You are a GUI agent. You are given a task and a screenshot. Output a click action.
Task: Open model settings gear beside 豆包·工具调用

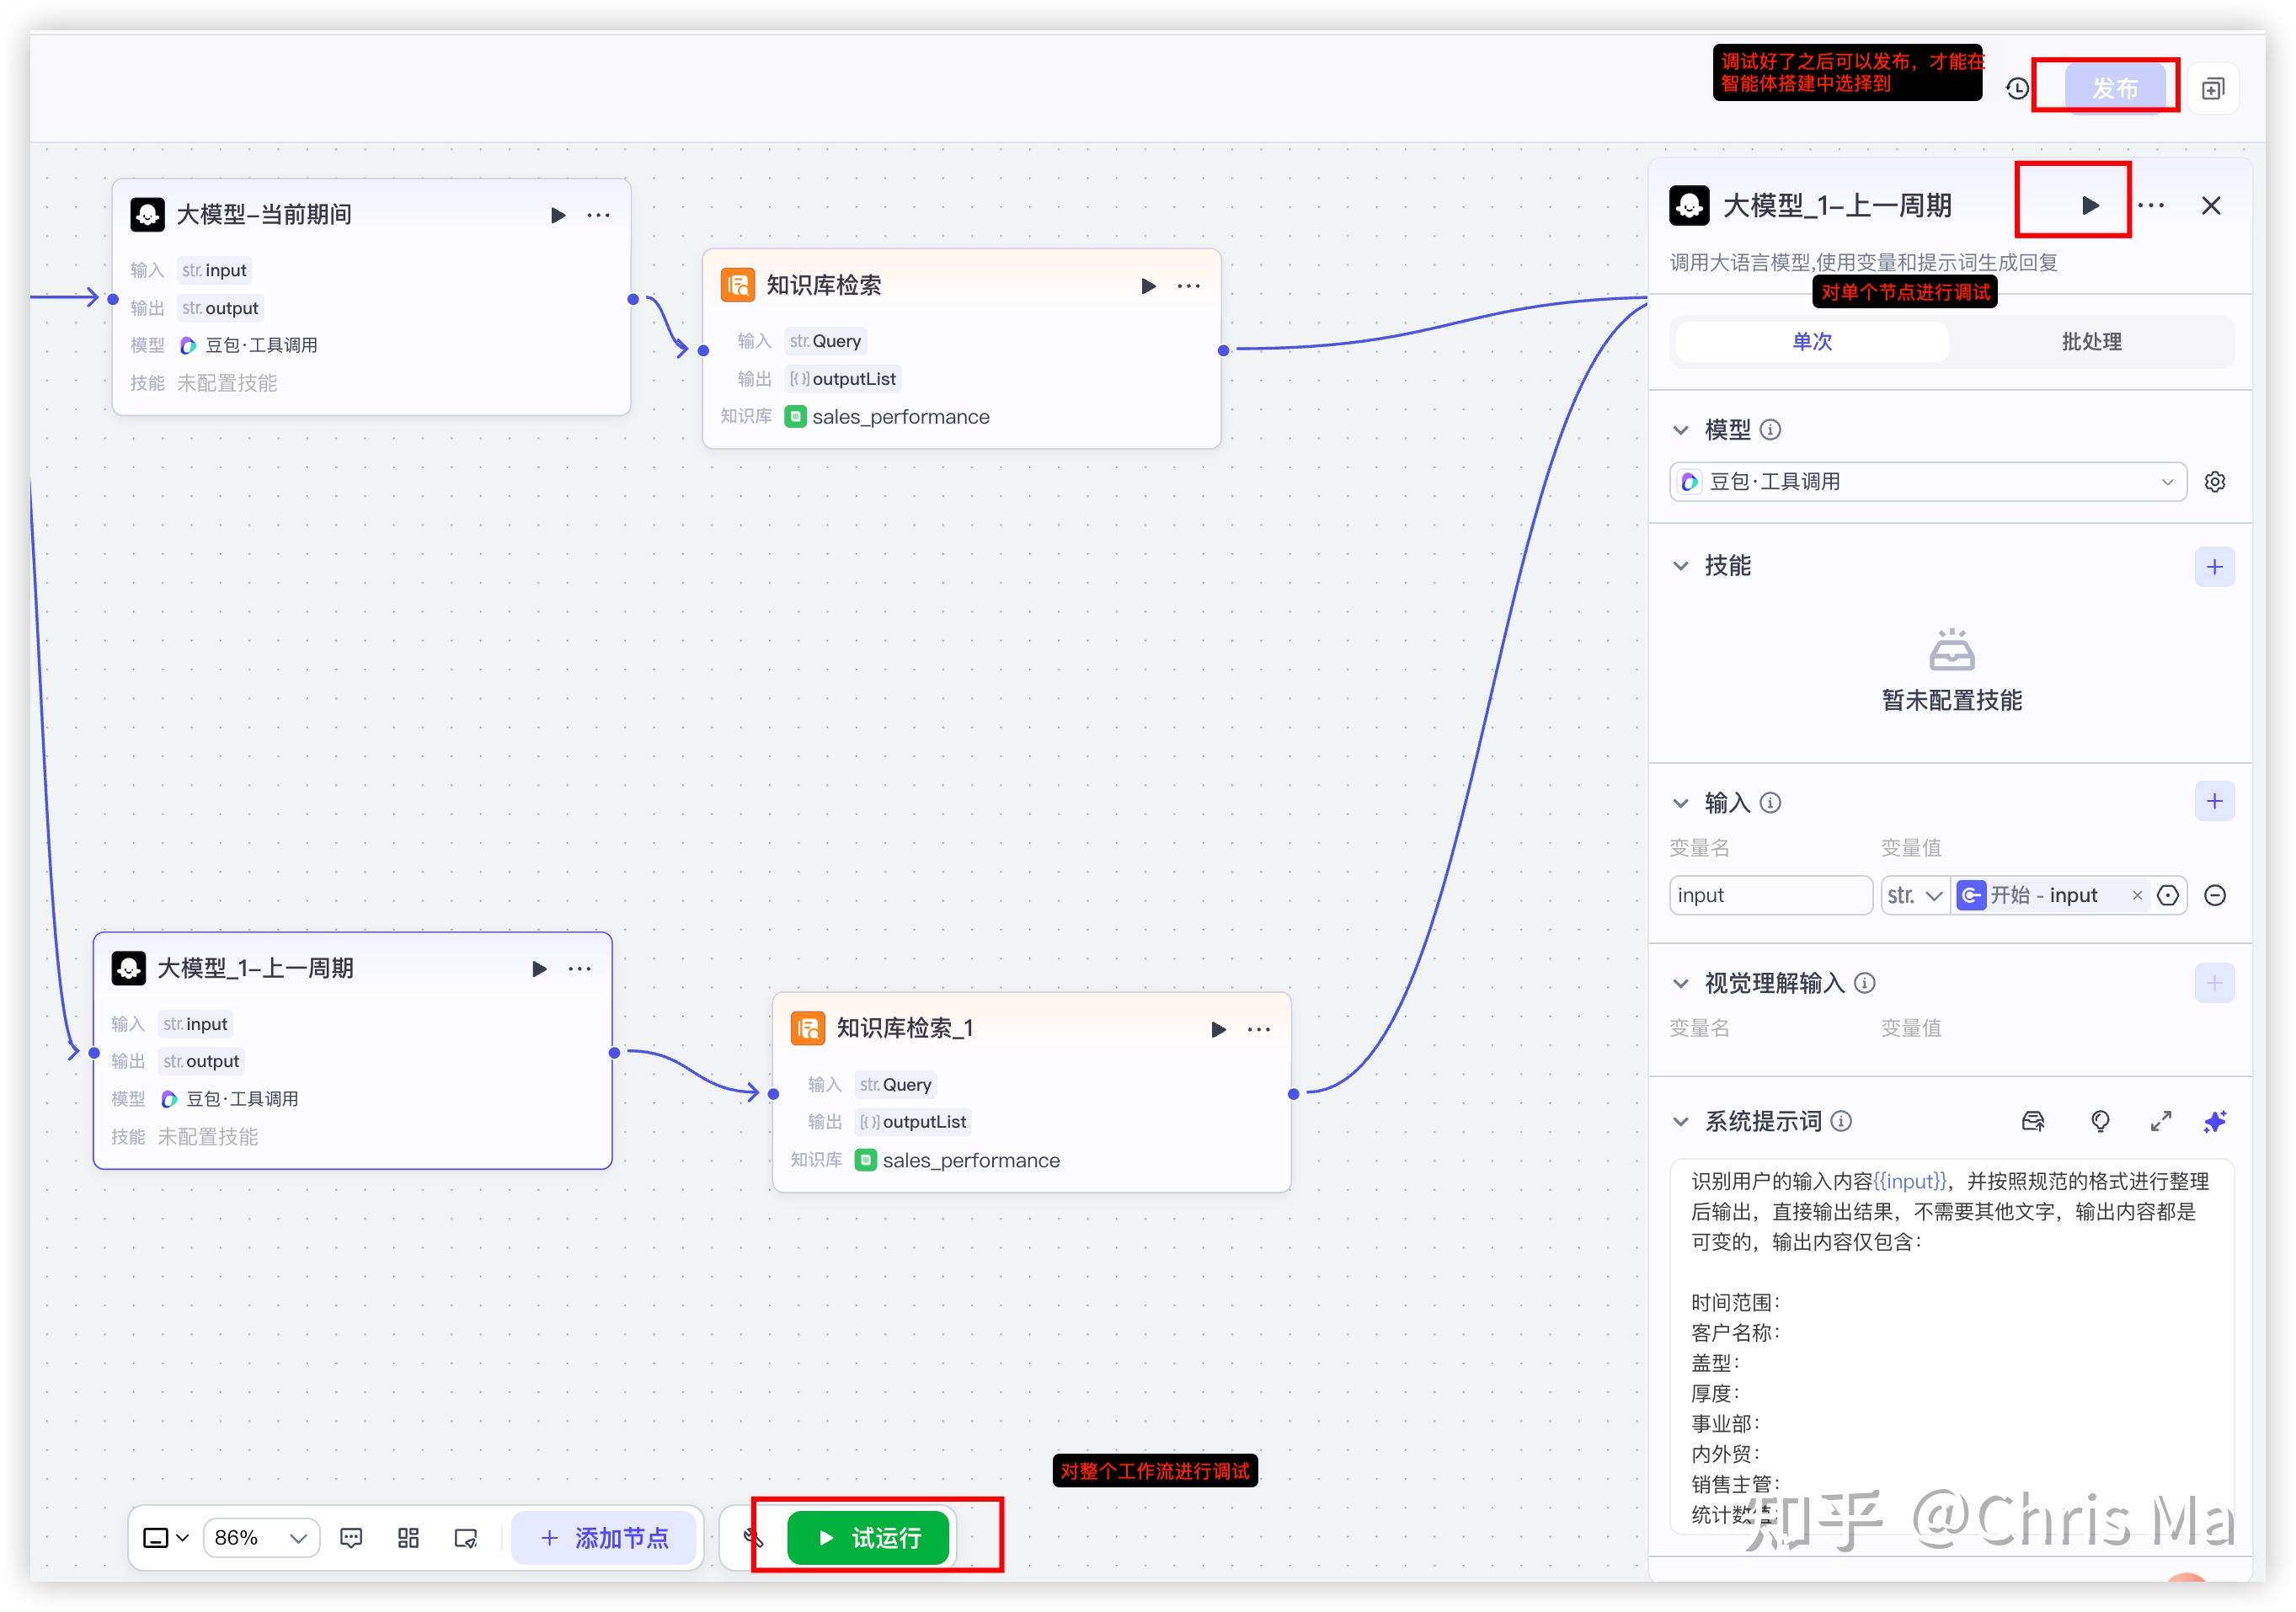2214,482
